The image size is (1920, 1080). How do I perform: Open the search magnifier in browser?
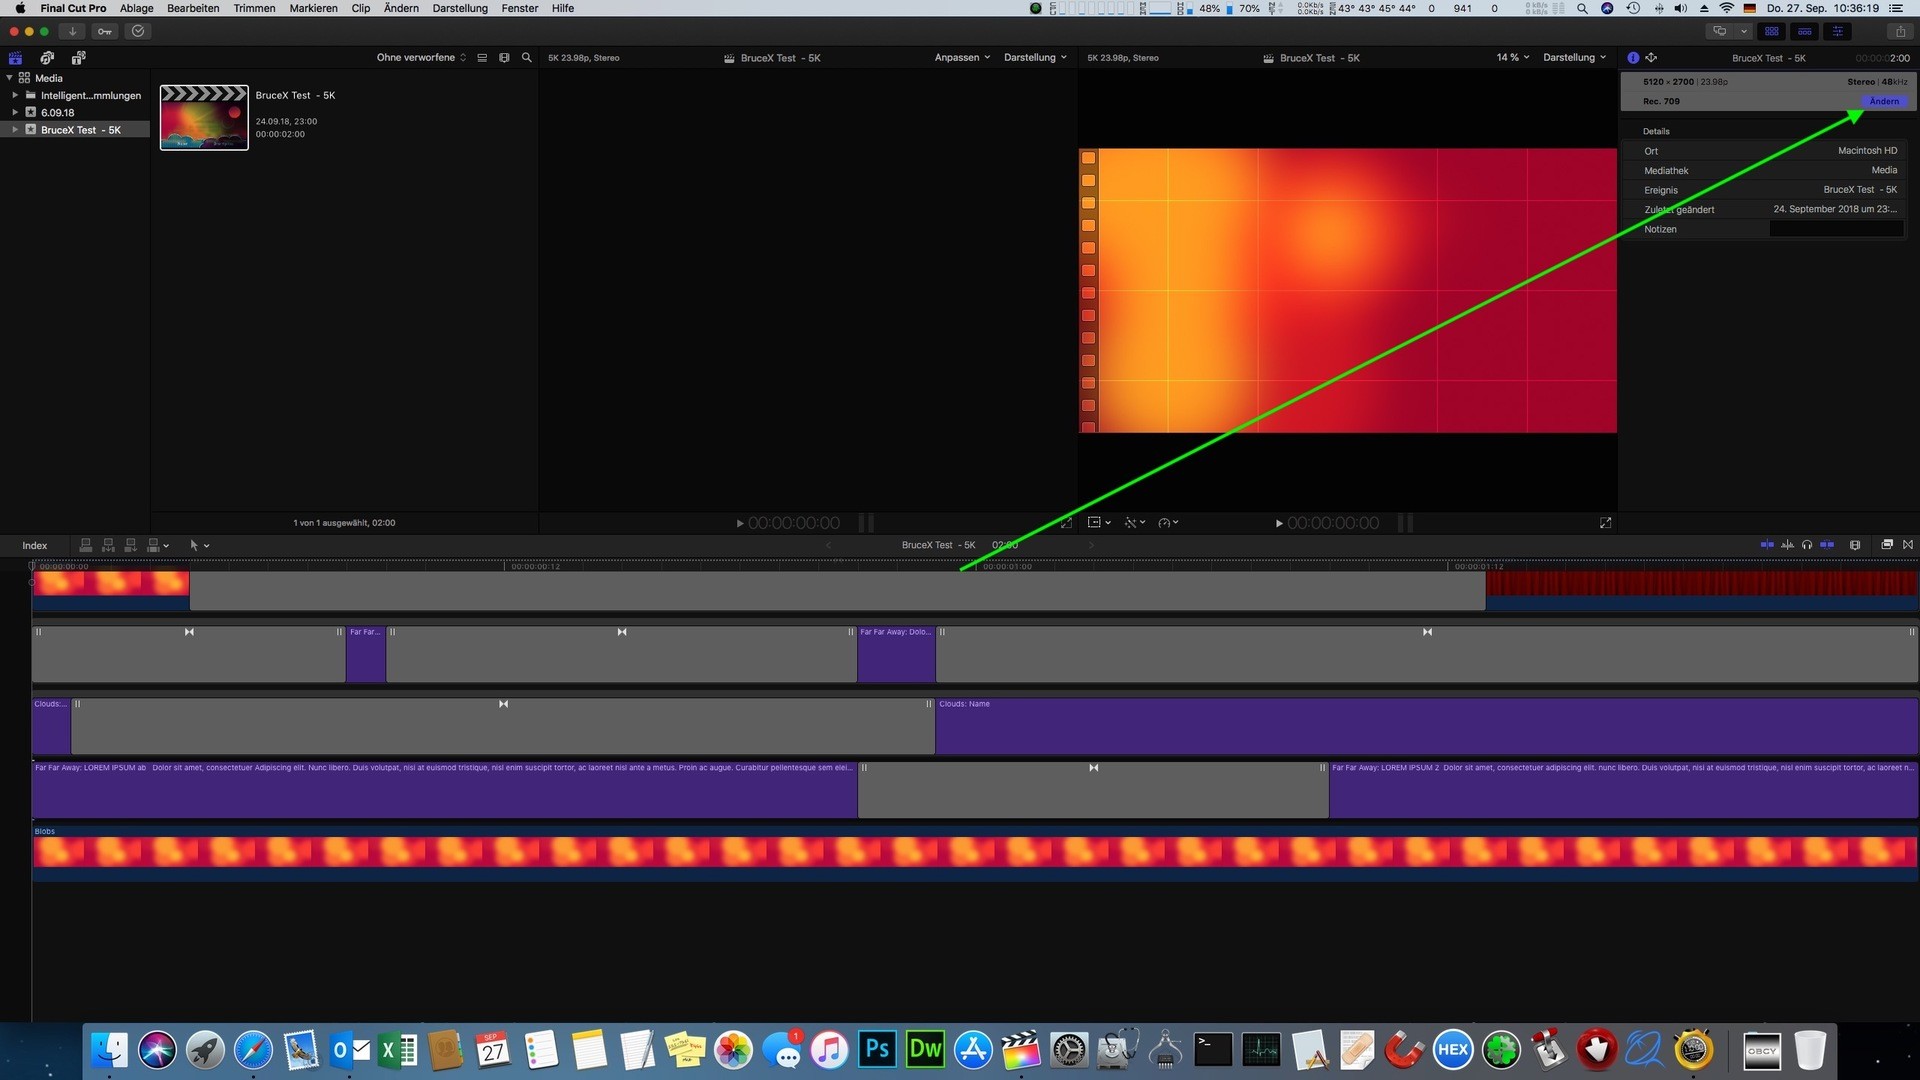click(527, 58)
